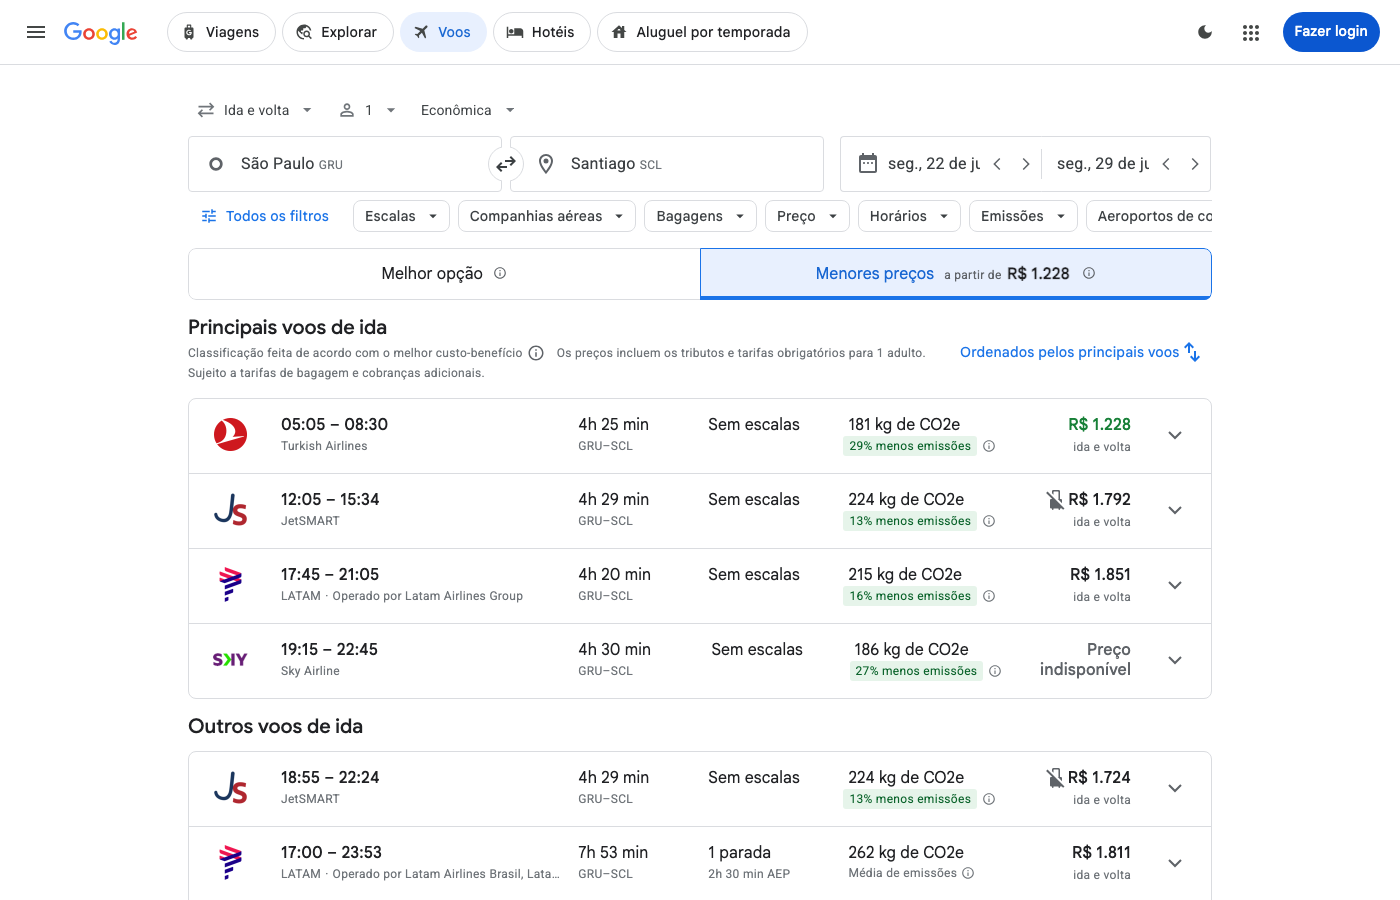
Task: Show emissions info for Sky Airline flight
Action: 995,671
